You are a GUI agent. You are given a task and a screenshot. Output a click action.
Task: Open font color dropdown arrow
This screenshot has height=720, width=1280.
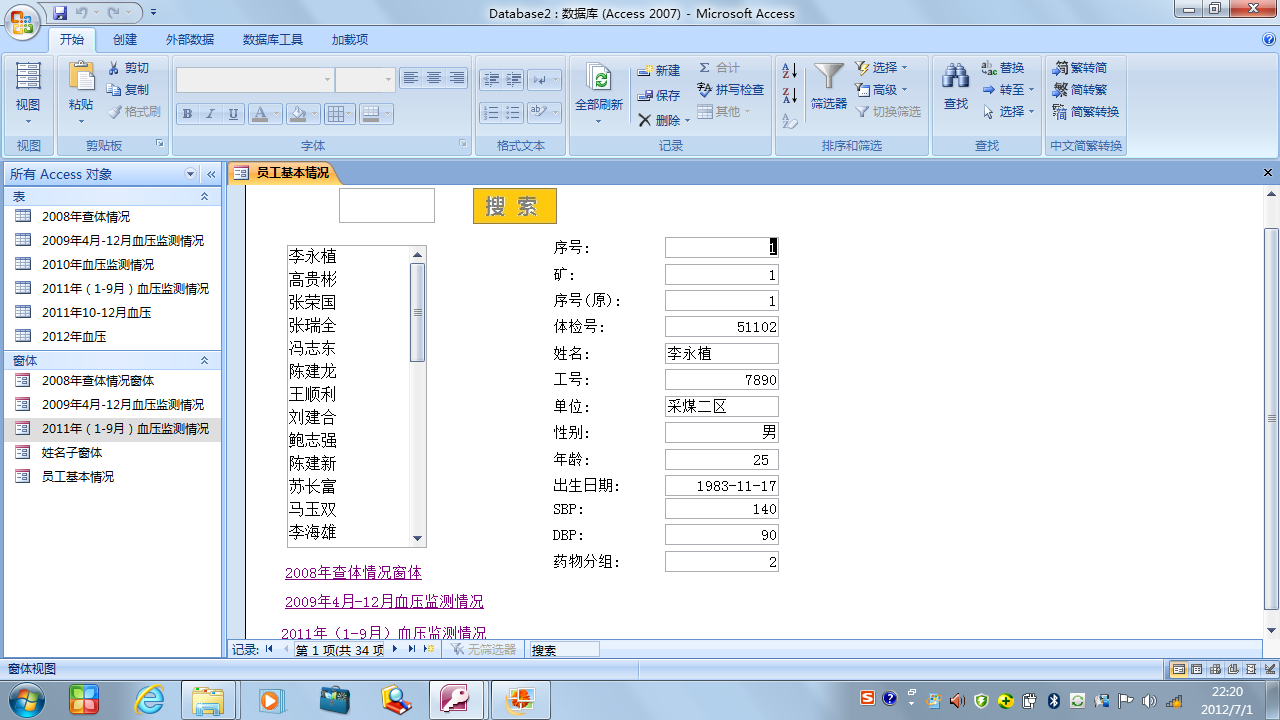tap(276, 114)
